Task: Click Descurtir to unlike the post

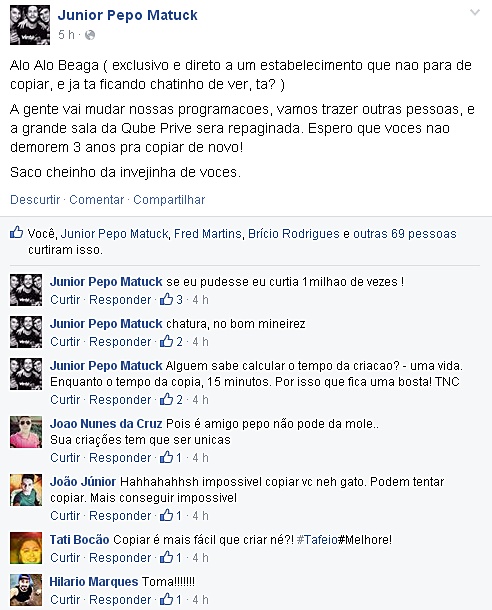Action: 35,200
